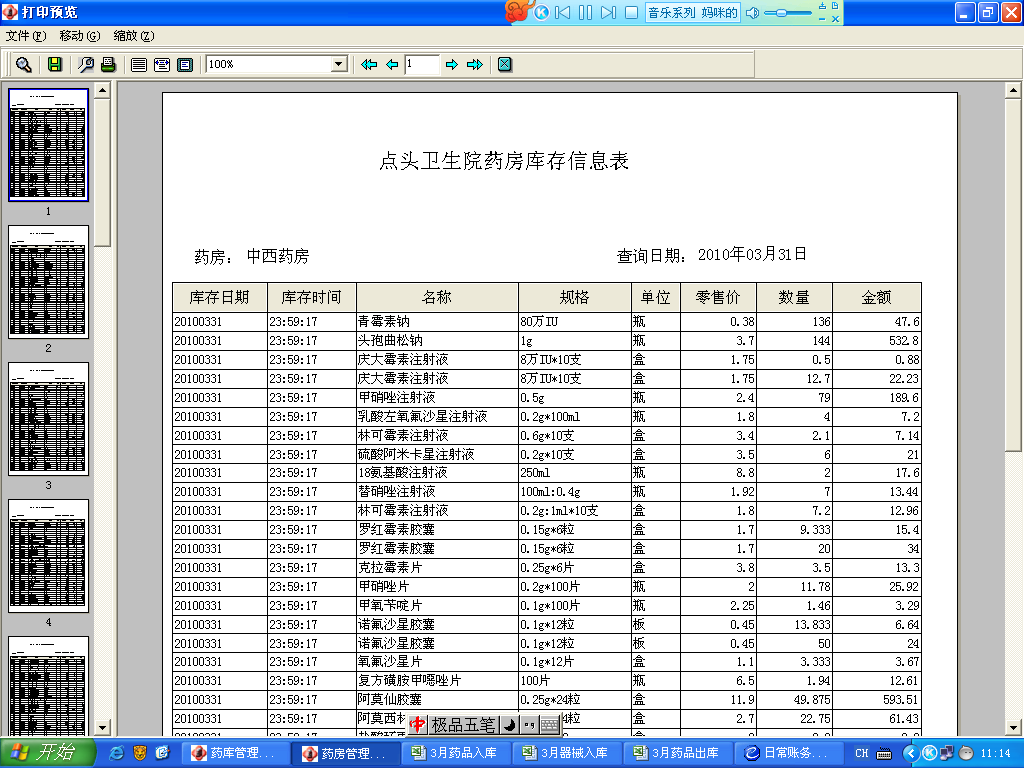Open the 100% zoom level dropdown
This screenshot has height=768, width=1024.
(338, 64)
